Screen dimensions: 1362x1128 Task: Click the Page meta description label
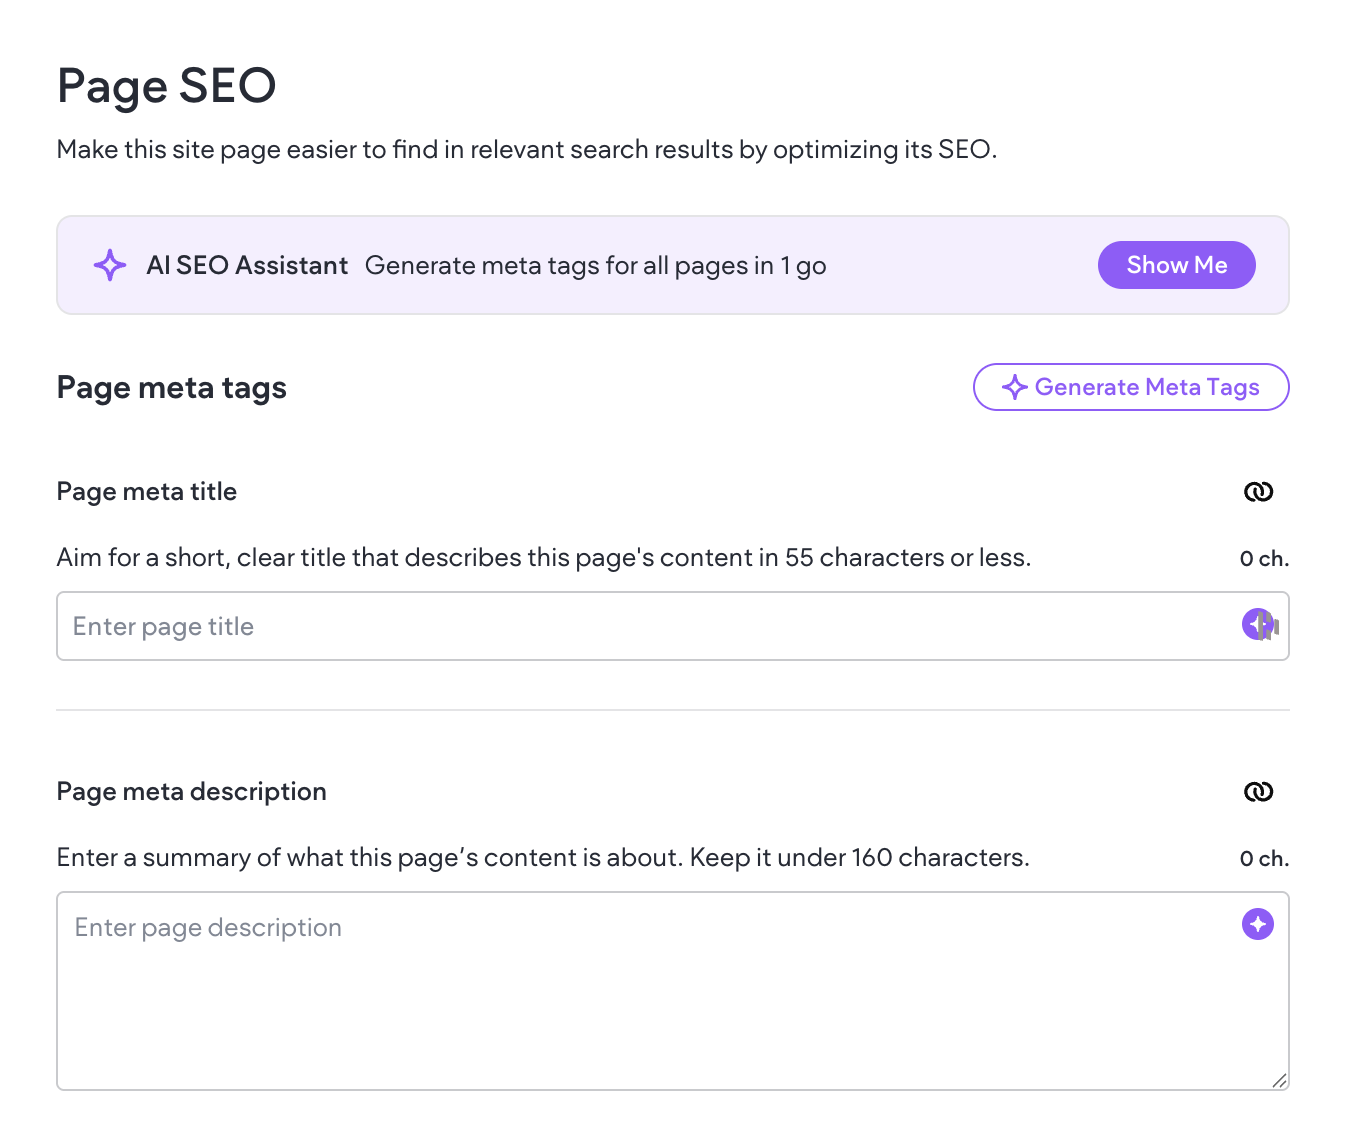(191, 791)
